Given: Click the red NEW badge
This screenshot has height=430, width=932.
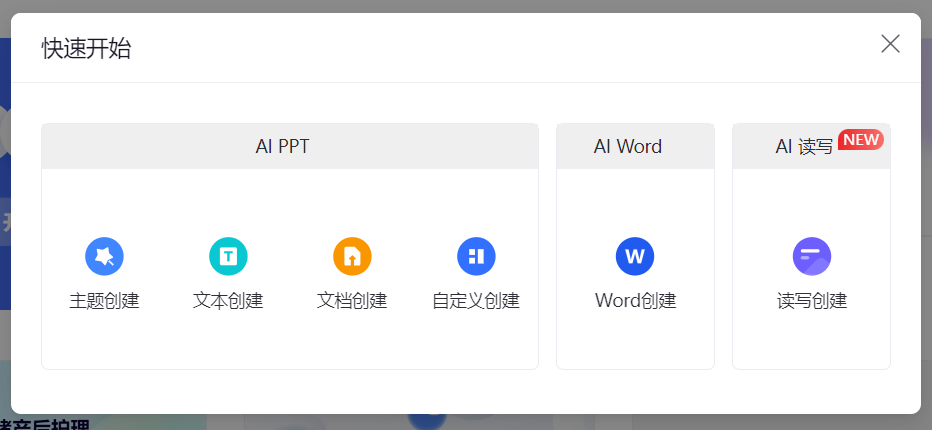Looking at the screenshot, I should tap(861, 140).
